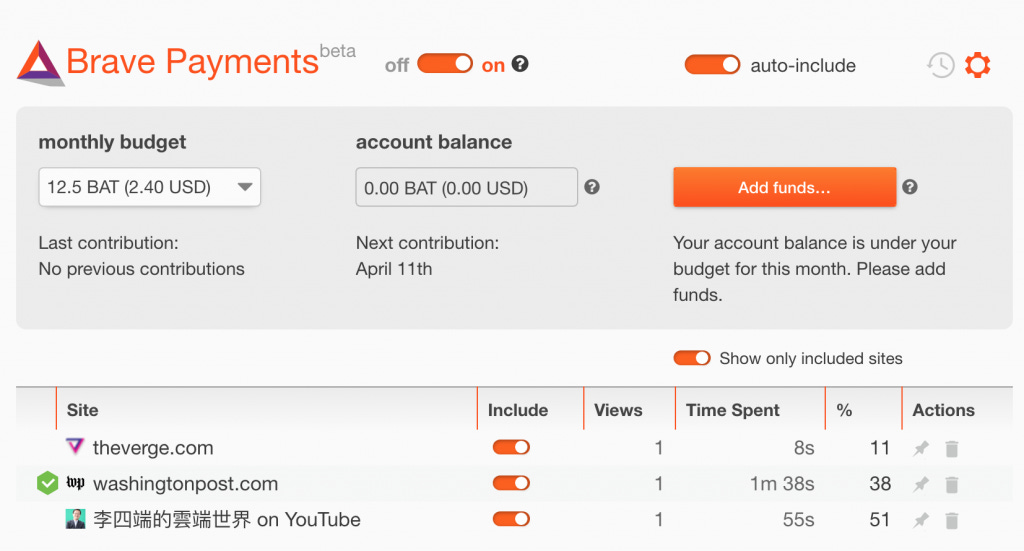Viewport: 1024px width, 551px height.
Task: Click help icon beside Add funds button
Action: click(x=910, y=187)
